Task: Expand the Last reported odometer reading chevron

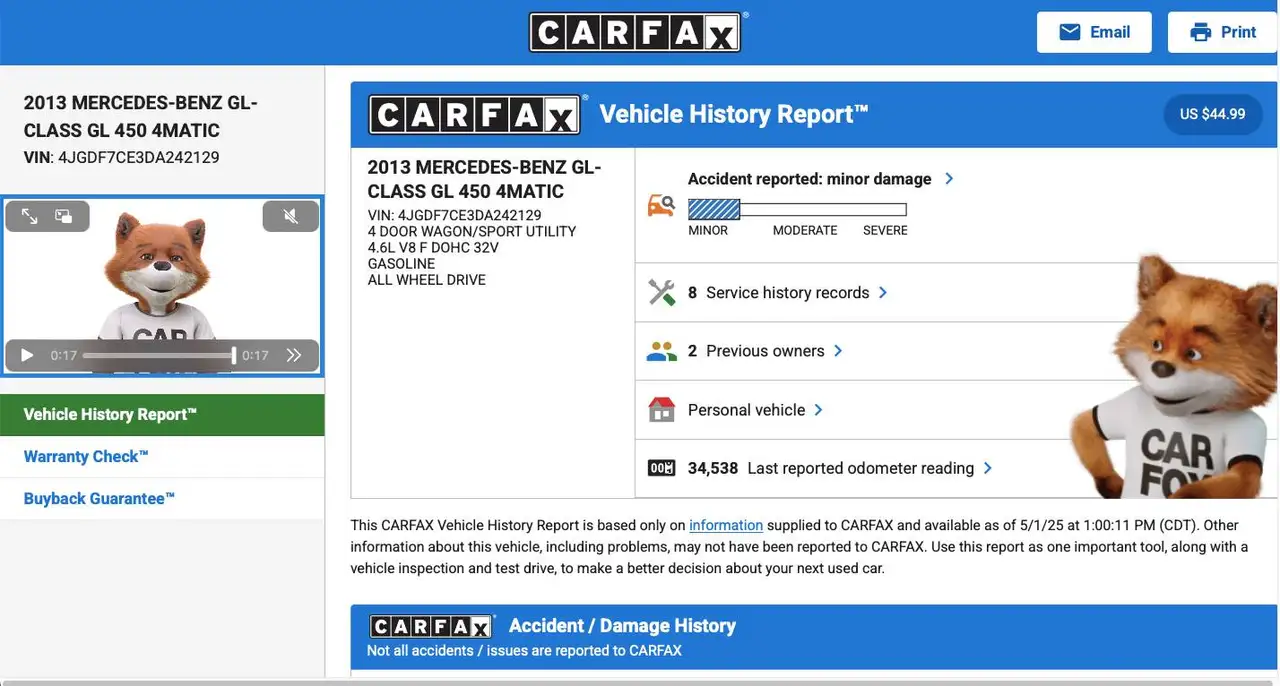Action: click(x=988, y=468)
